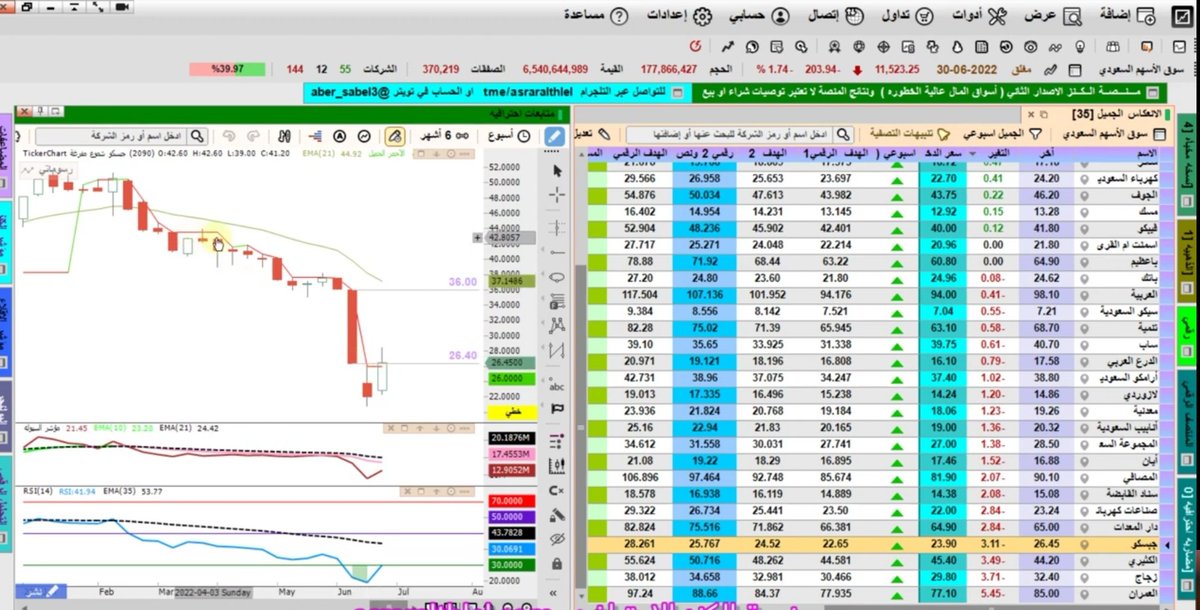The width and height of the screenshot is (1200, 610).
Task: Select the ellipse drawing tool
Action: coord(557,278)
